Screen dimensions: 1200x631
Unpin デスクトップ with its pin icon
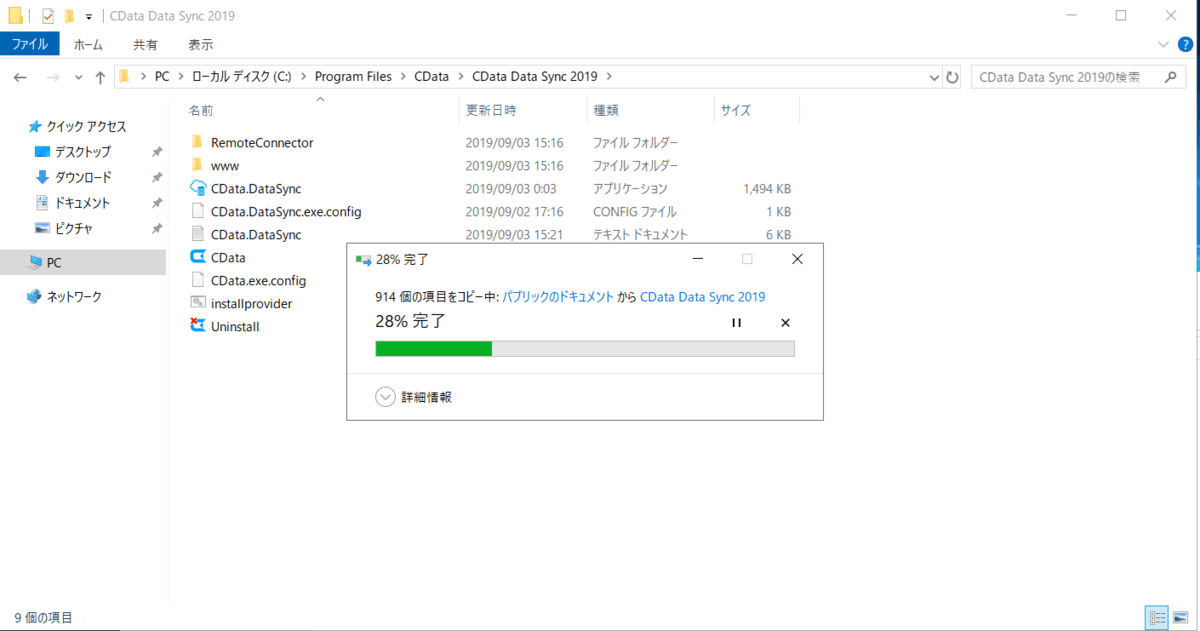[x=157, y=152]
